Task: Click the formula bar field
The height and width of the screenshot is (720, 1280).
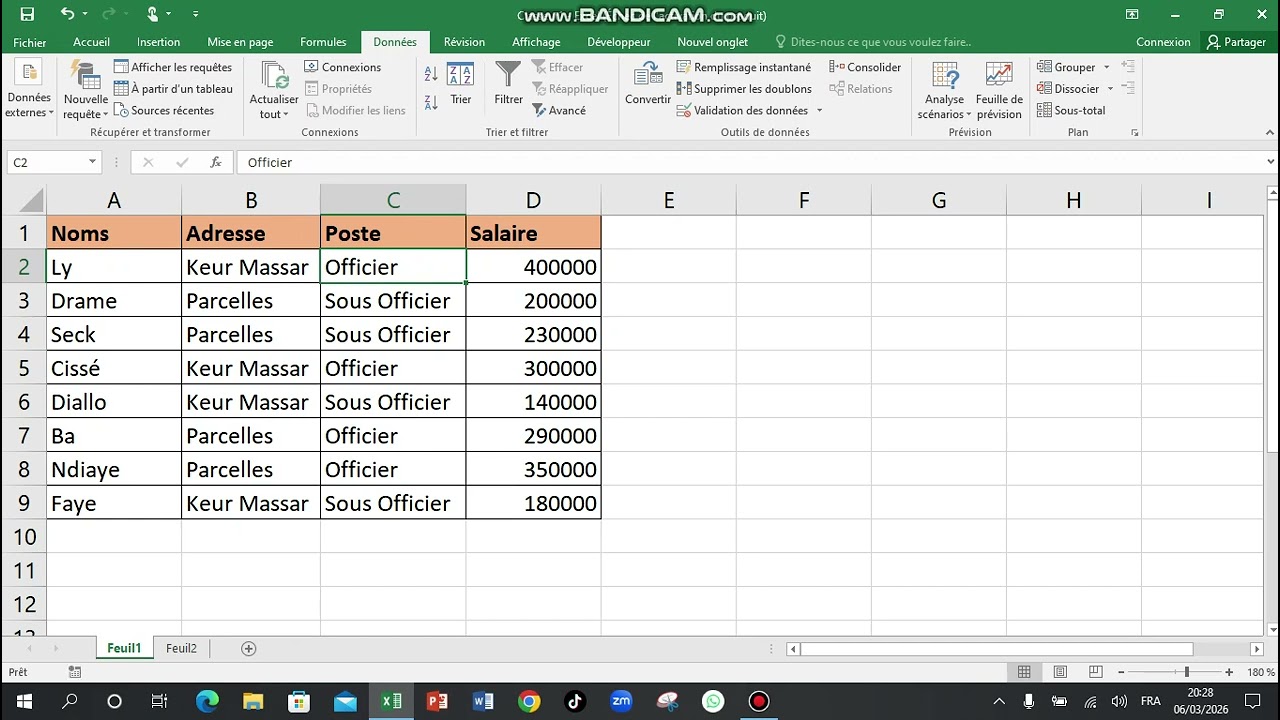Action: coord(750,162)
